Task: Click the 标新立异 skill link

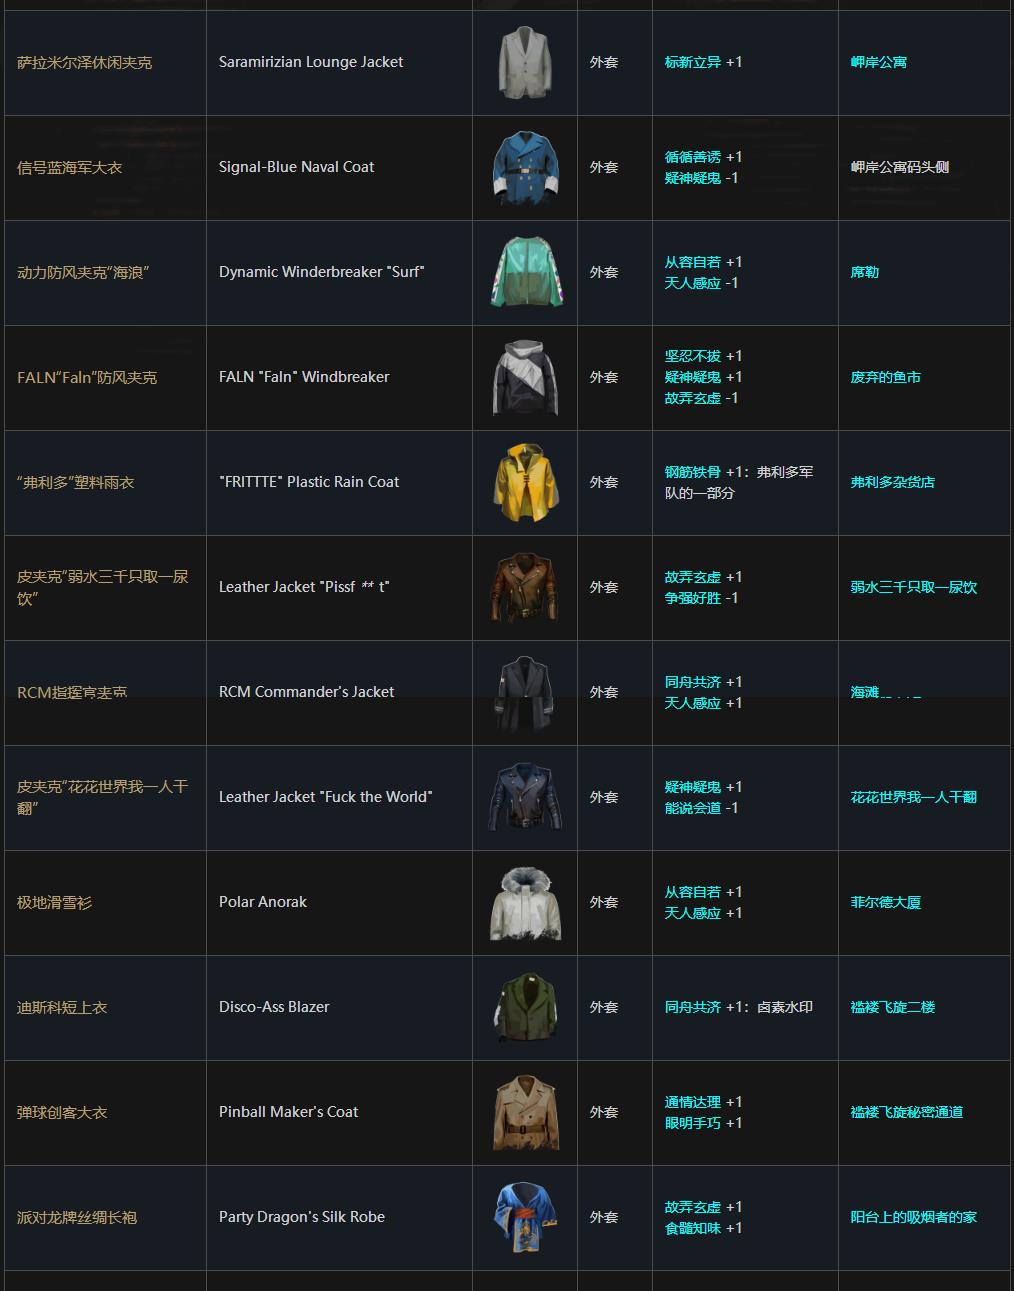Action: tap(693, 62)
